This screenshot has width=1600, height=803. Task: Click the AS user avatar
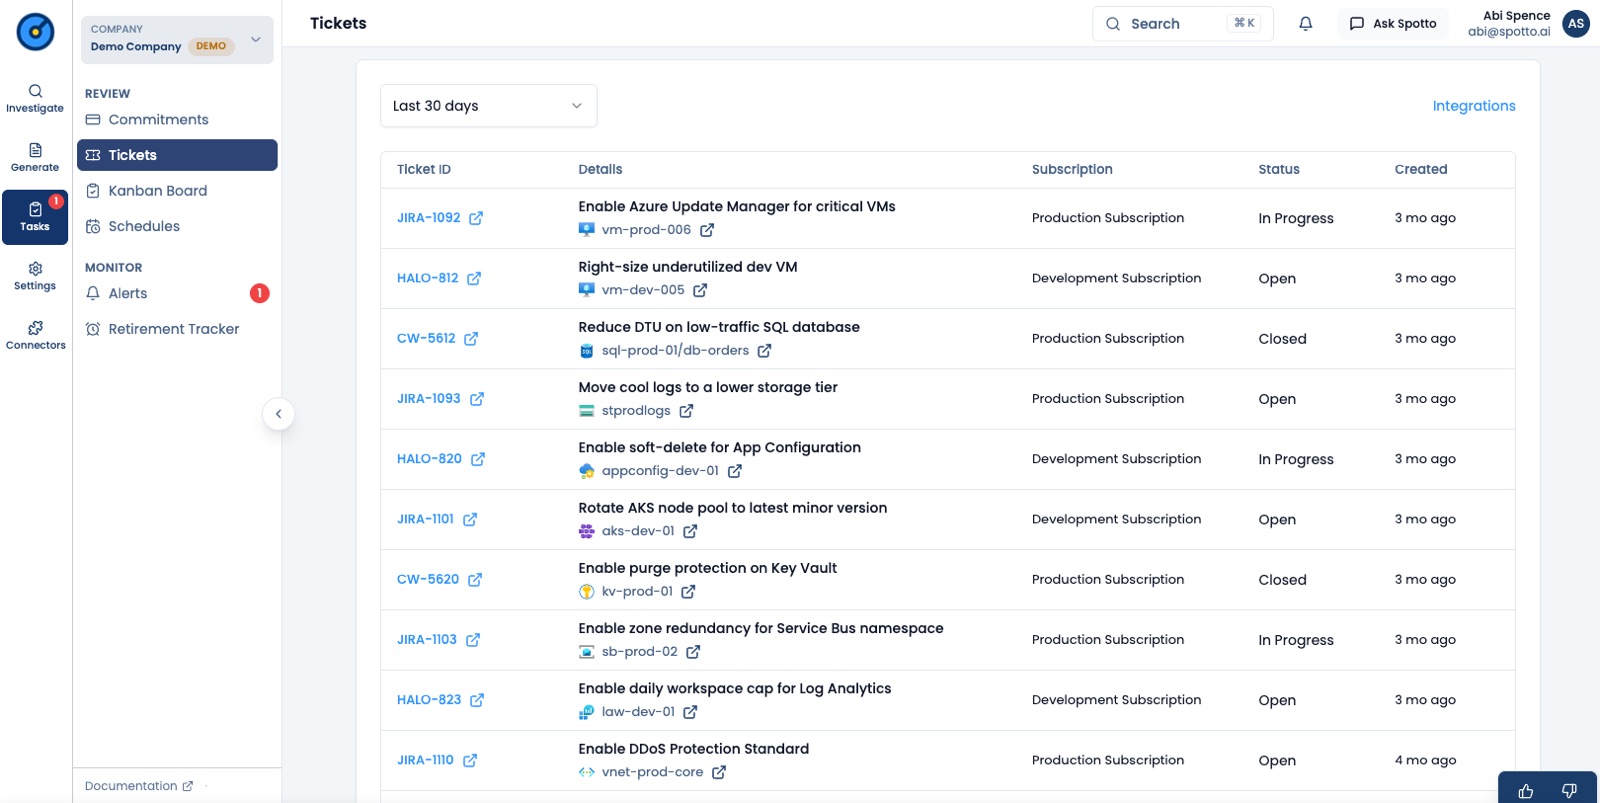1576,23
